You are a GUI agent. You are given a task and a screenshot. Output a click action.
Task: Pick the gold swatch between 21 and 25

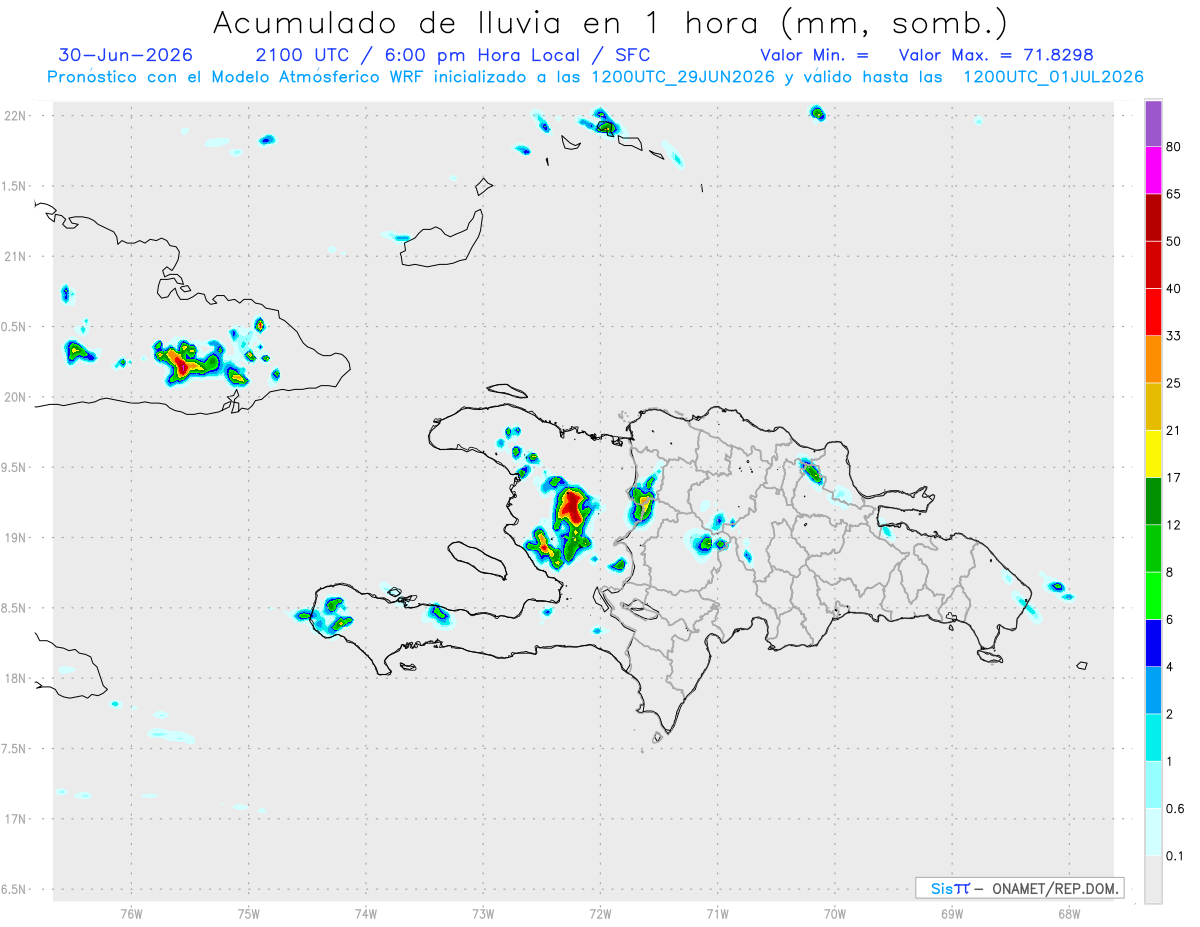(1153, 407)
